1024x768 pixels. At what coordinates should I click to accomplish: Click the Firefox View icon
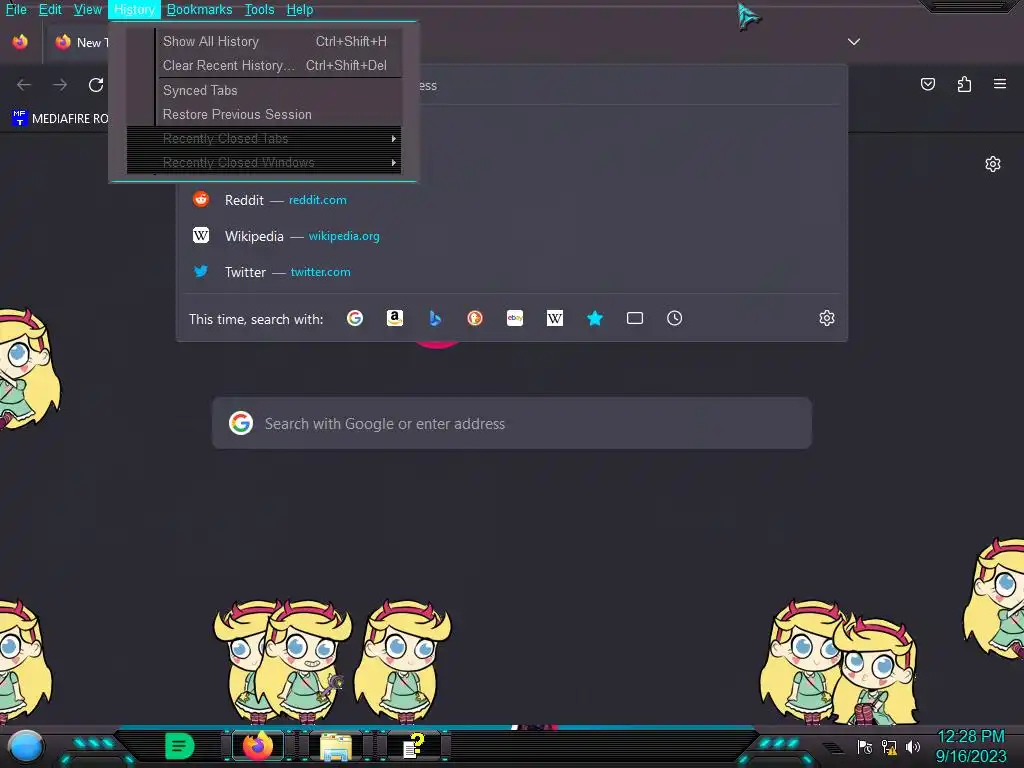[20, 42]
